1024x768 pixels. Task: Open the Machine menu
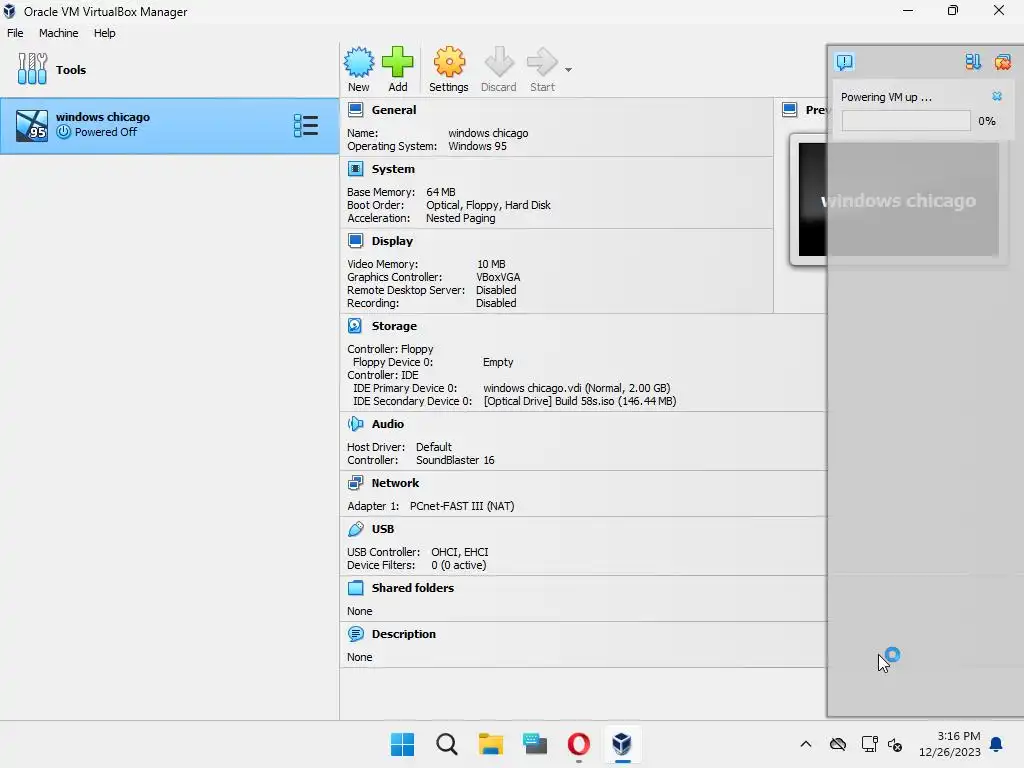58,33
